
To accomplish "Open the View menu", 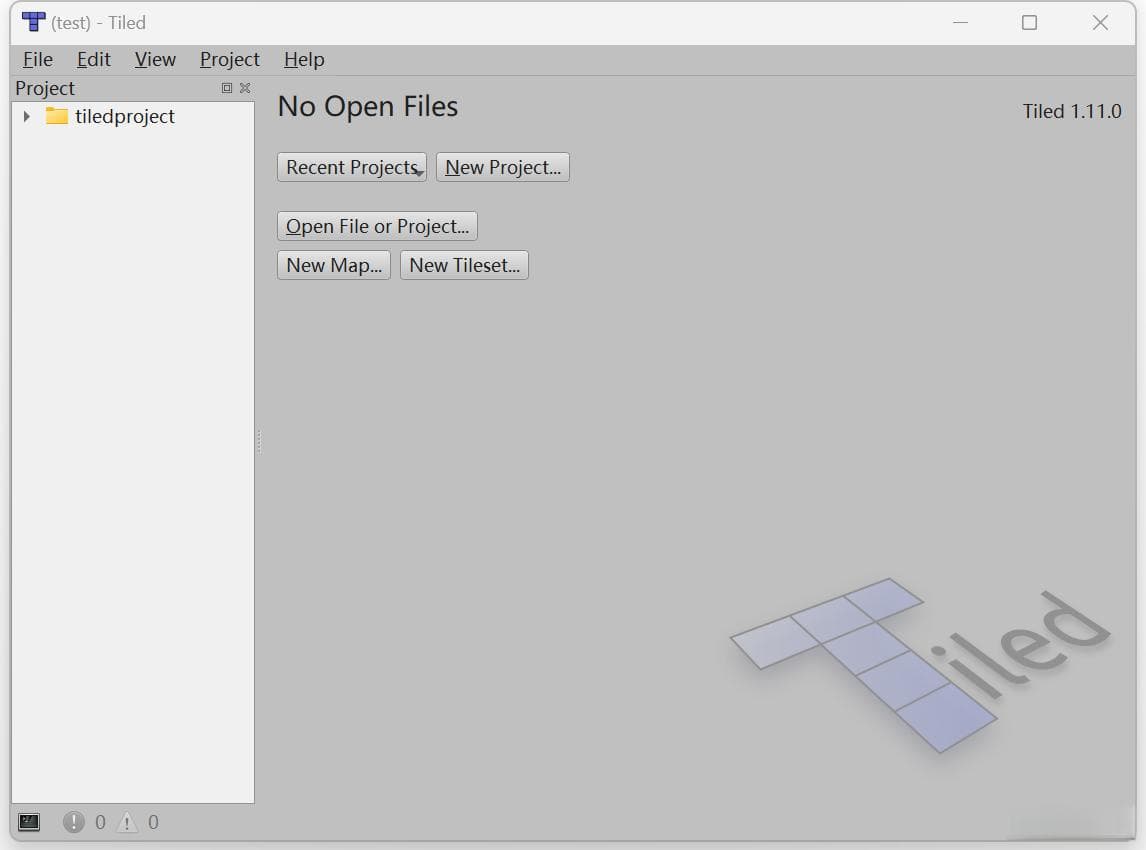I will coord(155,59).
